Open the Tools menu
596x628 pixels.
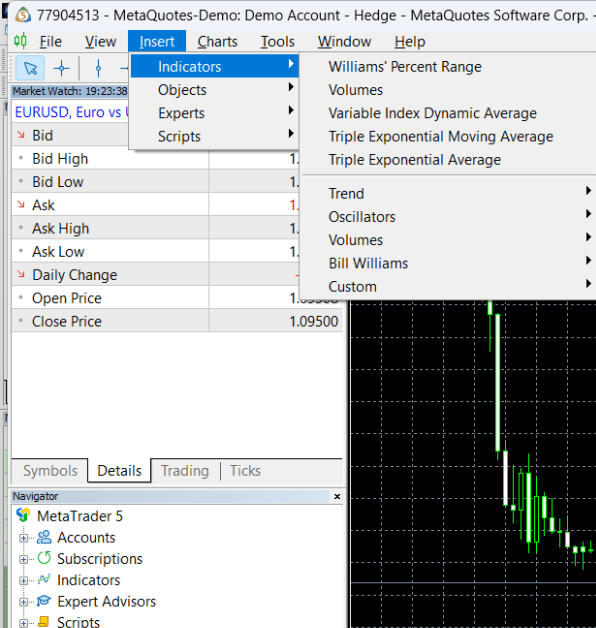click(278, 41)
